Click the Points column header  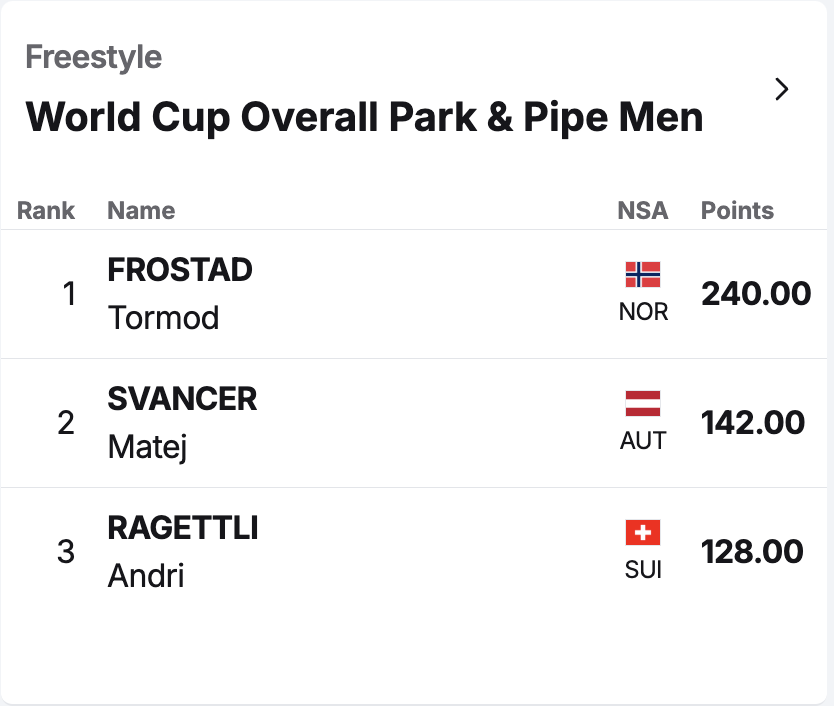coord(737,211)
